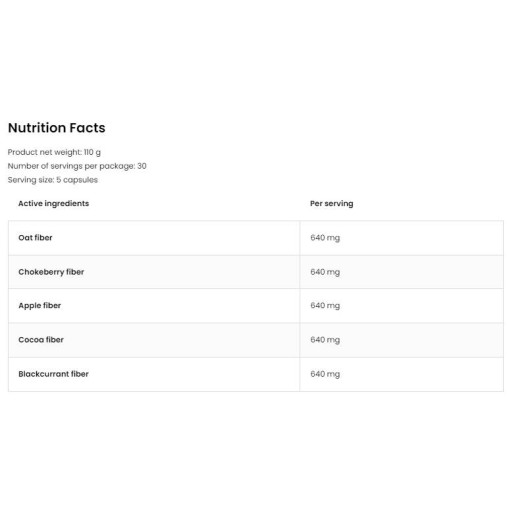The height and width of the screenshot is (509, 509).
Task: Click the Serving size 5 capsules text
Action: point(53,180)
